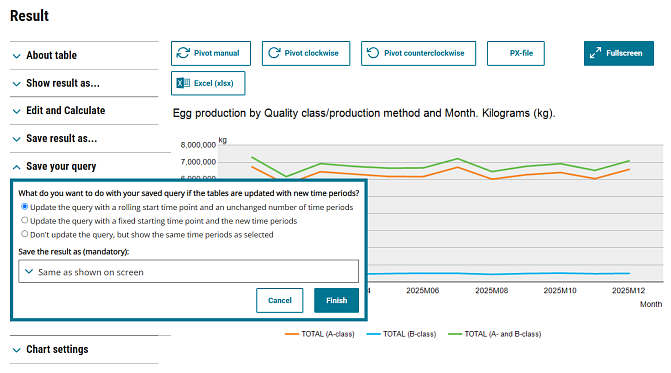Collapse the Save your query section
The image size is (671, 373).
click(84, 166)
